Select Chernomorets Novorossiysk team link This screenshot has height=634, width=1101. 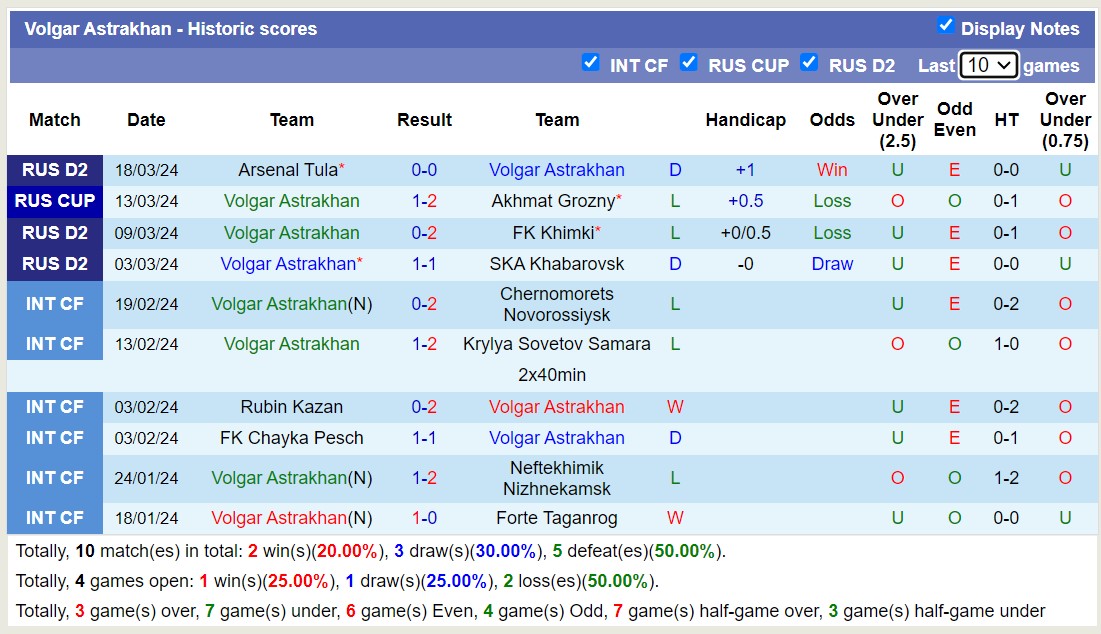[557, 304]
